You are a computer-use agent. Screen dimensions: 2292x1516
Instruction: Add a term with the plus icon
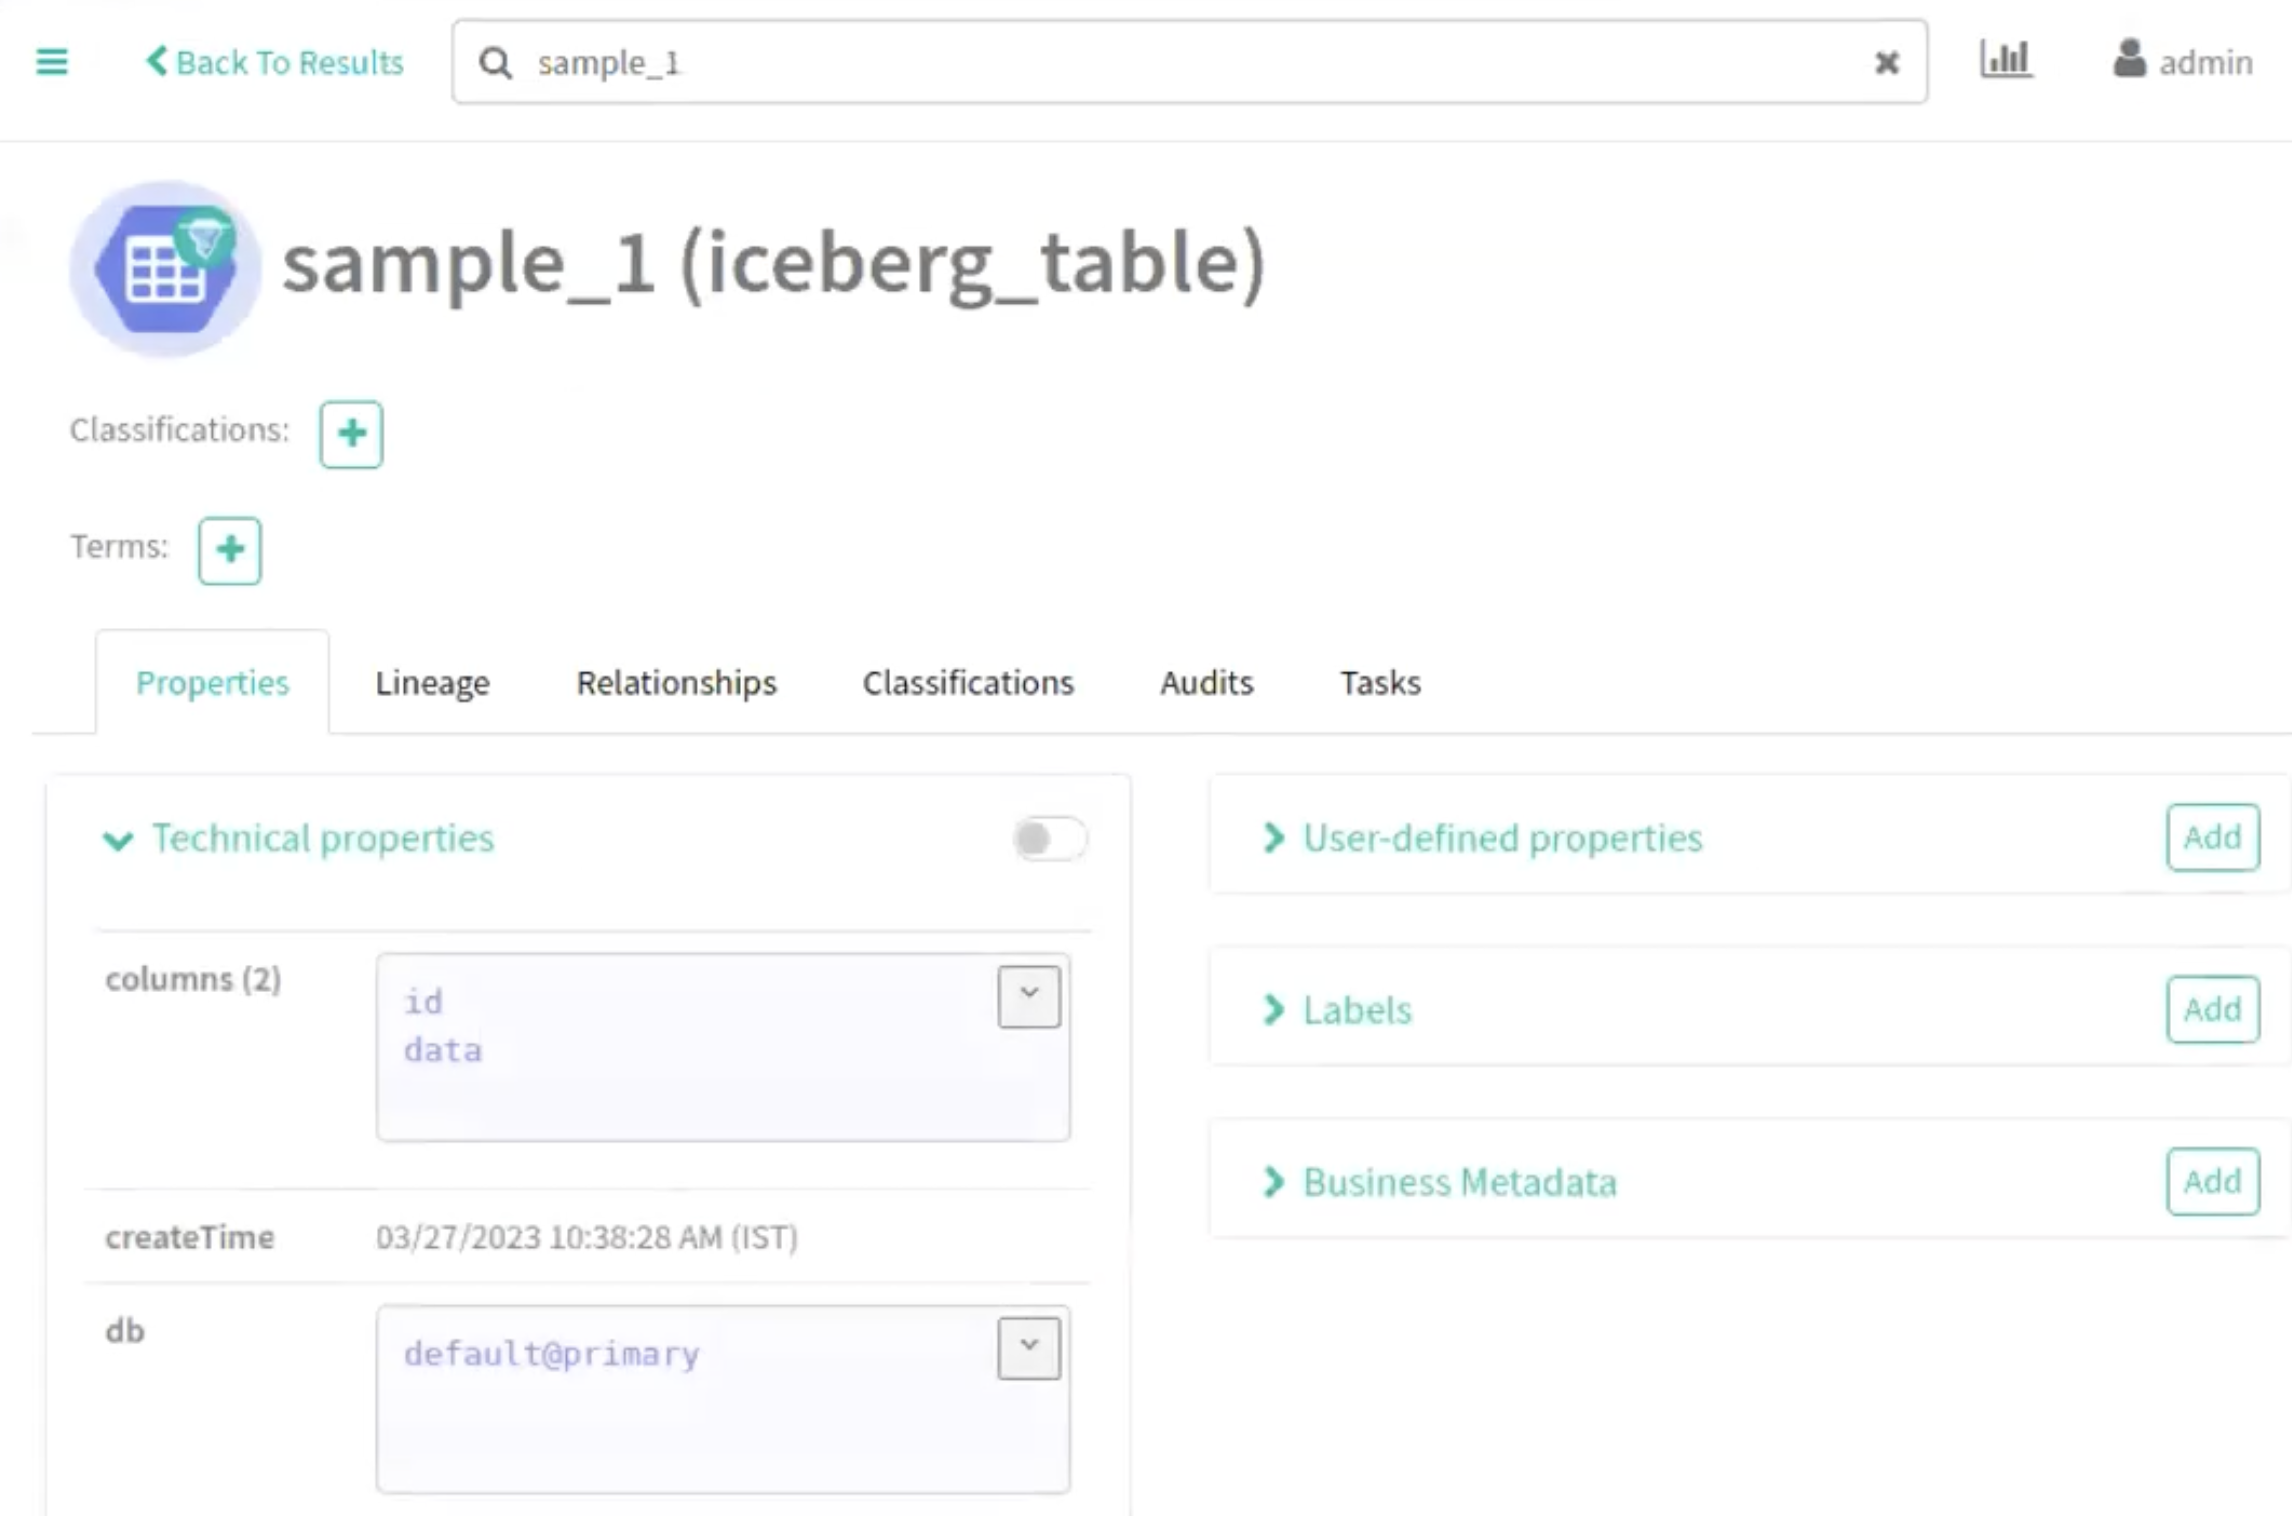230,550
